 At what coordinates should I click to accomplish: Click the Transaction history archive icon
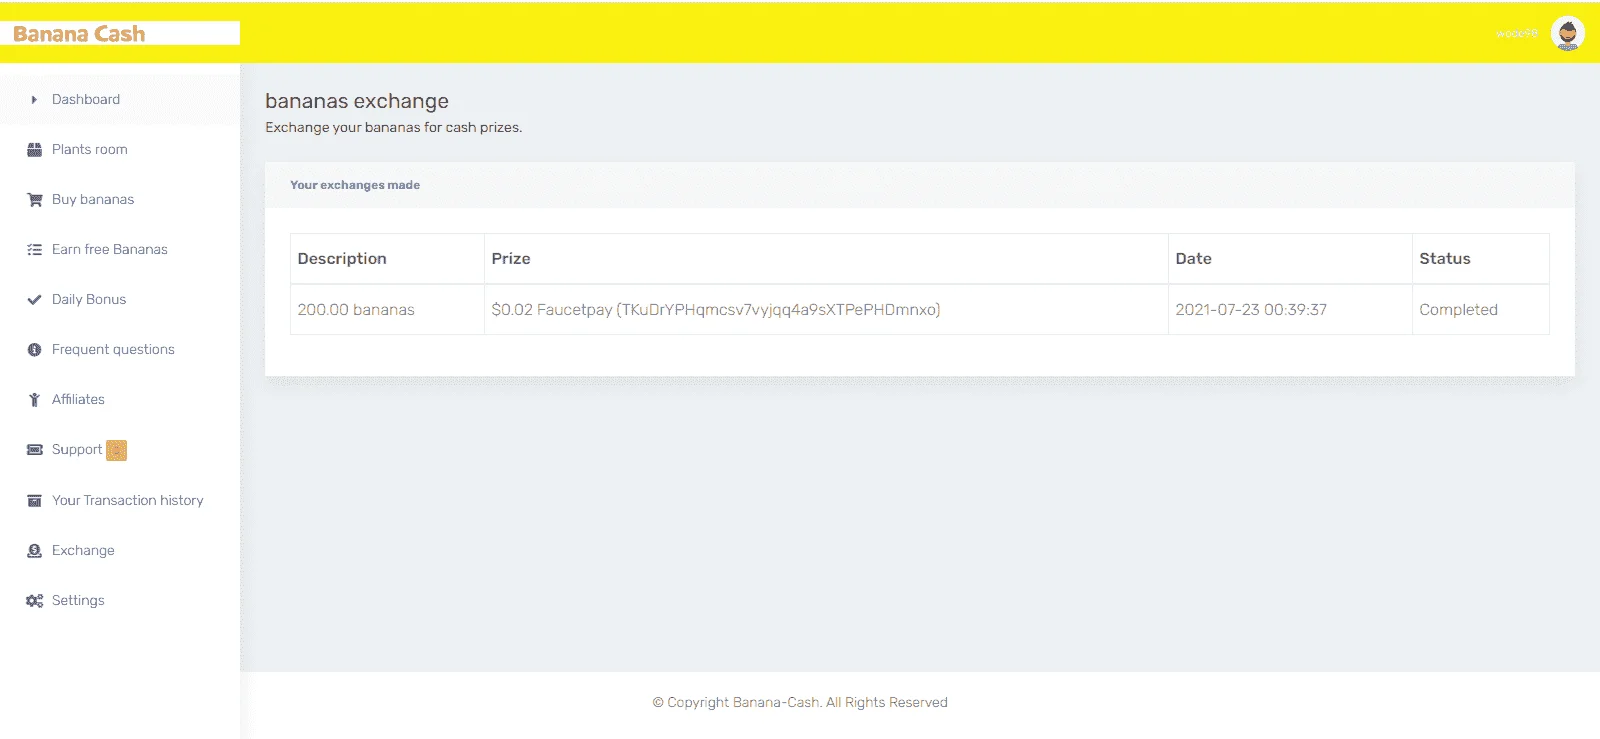pyautogui.click(x=34, y=501)
